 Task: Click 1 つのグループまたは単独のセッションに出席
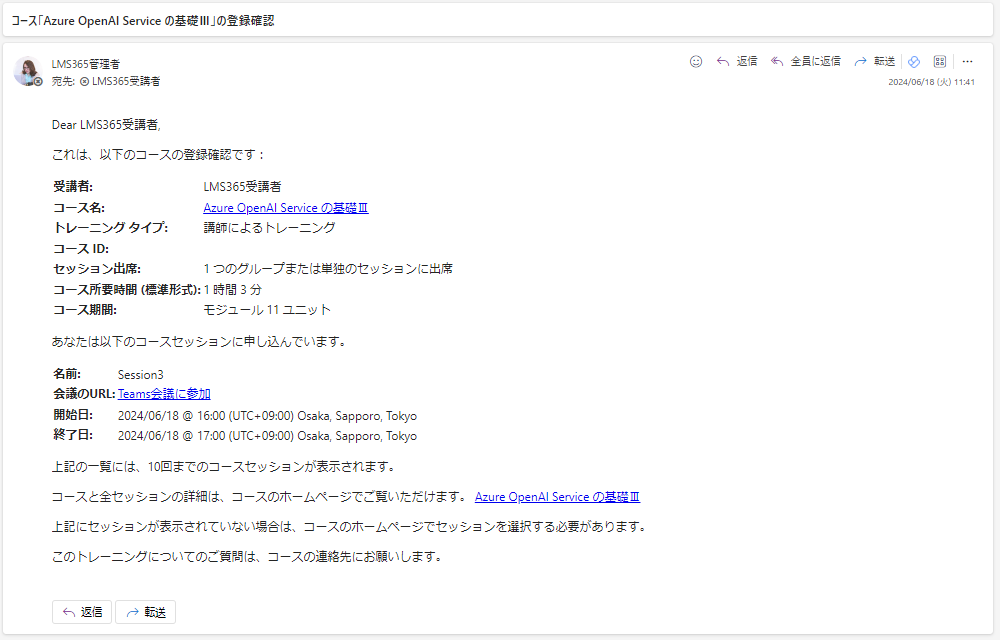click(x=328, y=268)
